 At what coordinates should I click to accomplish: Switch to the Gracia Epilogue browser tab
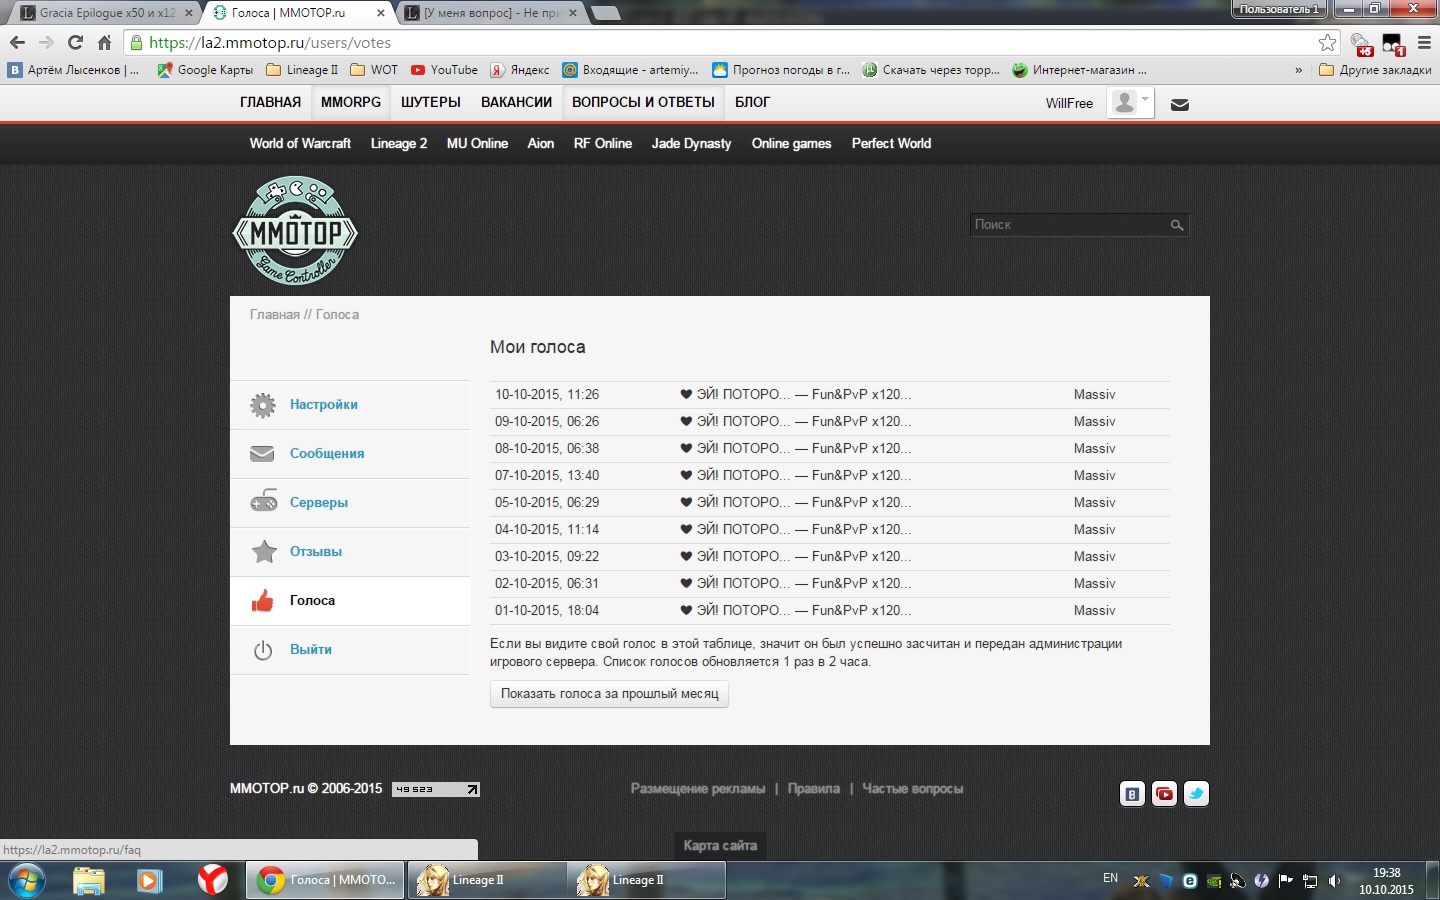tap(100, 13)
